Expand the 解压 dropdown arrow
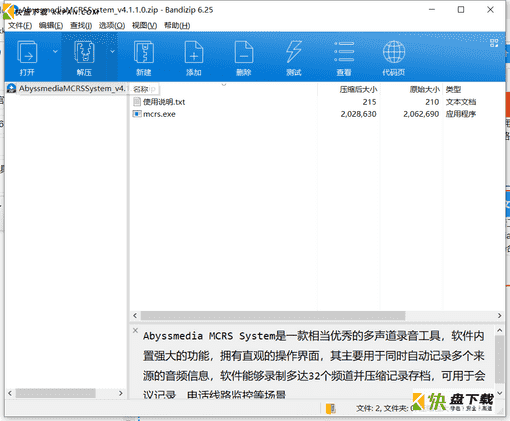The width and height of the screenshot is (510, 421). 112,51
